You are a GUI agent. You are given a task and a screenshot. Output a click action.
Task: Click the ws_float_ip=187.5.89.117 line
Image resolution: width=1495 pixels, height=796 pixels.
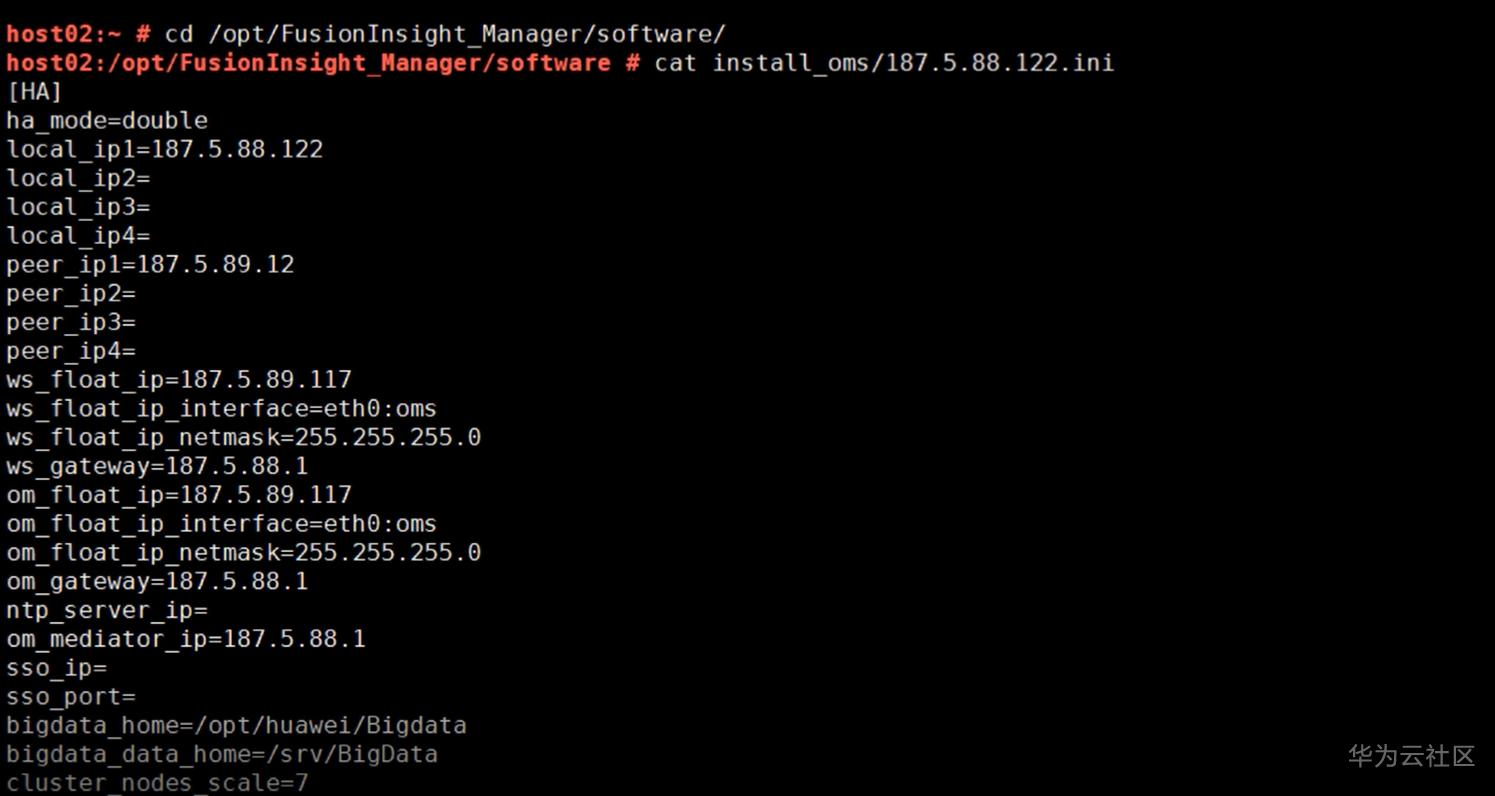pos(179,380)
